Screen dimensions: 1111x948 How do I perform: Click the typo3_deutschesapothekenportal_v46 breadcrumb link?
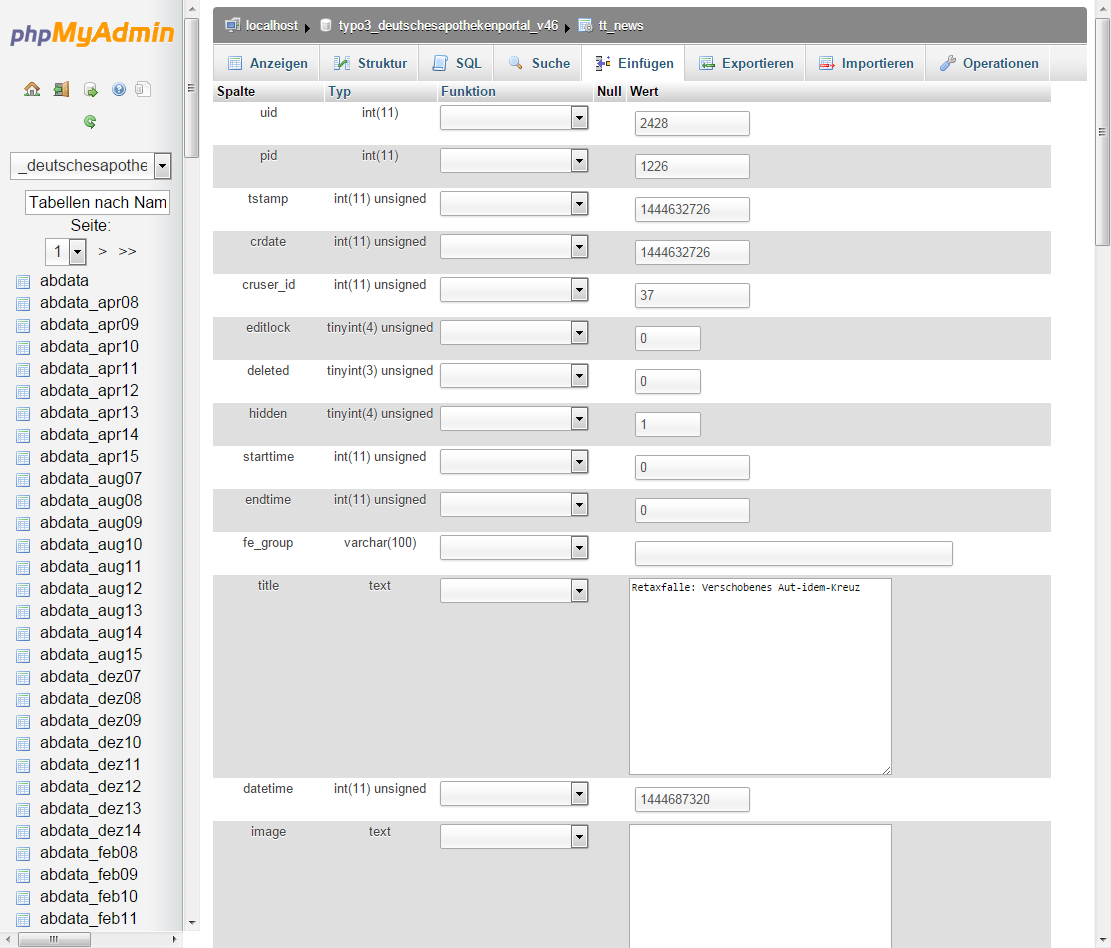pyautogui.click(x=448, y=25)
